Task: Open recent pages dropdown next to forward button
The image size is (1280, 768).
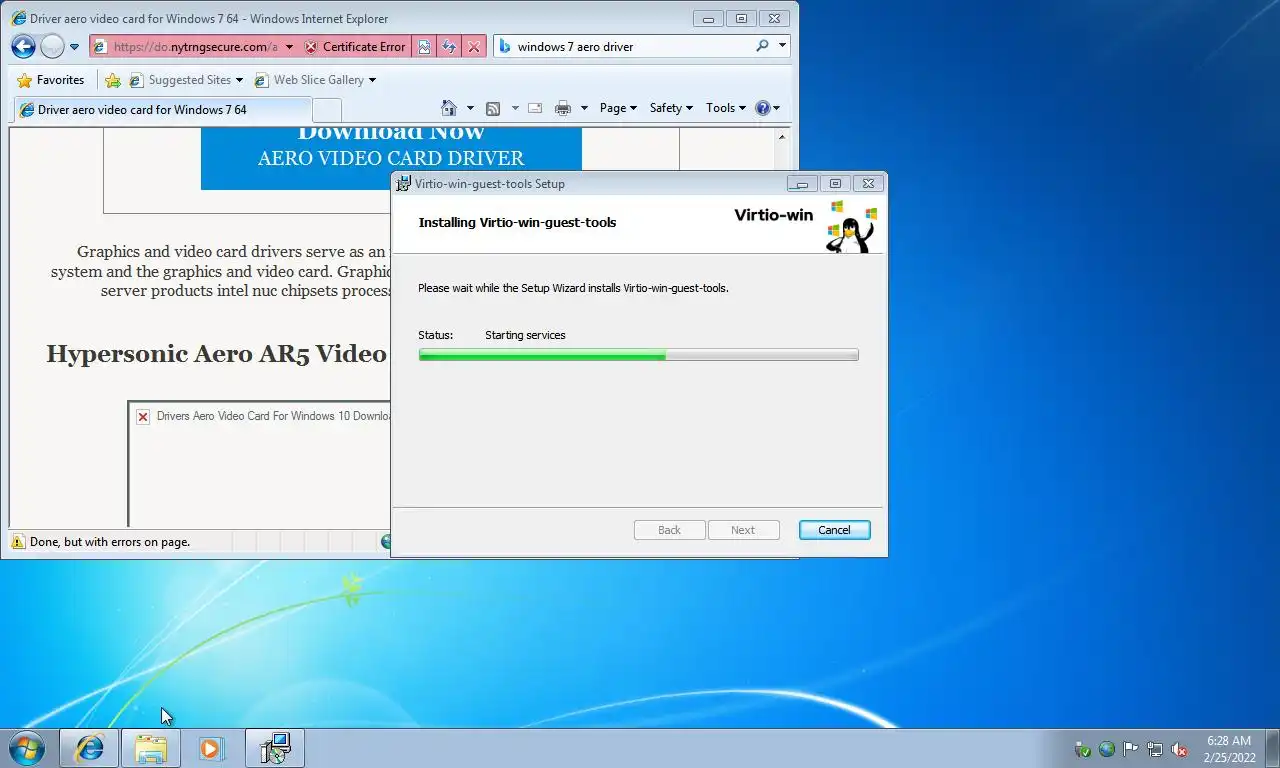Action: [x=74, y=47]
